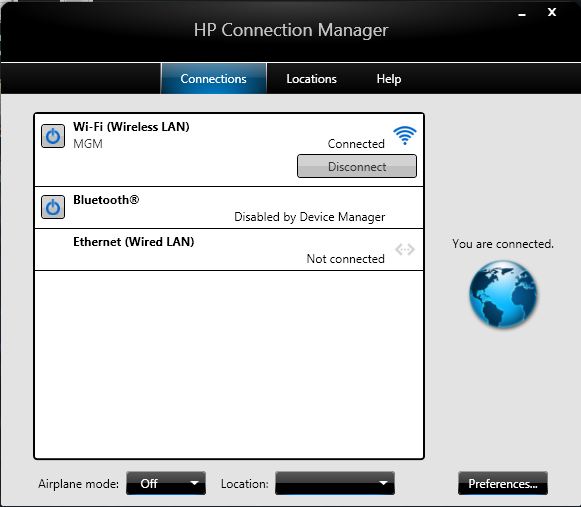Select the Ethernet (Wired LAN) title
The width and height of the screenshot is (581, 507).
point(133,242)
